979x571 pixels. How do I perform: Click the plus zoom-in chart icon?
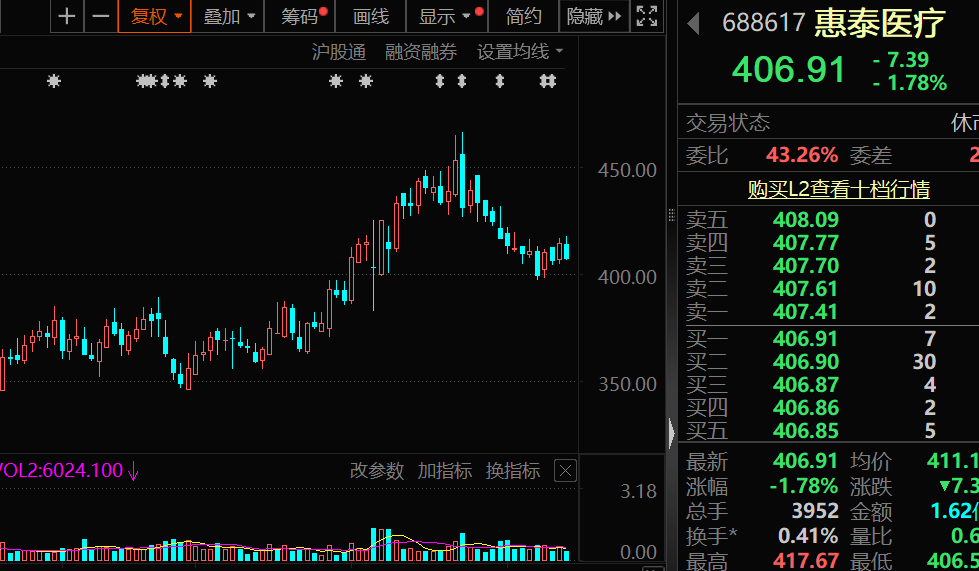[x=67, y=16]
